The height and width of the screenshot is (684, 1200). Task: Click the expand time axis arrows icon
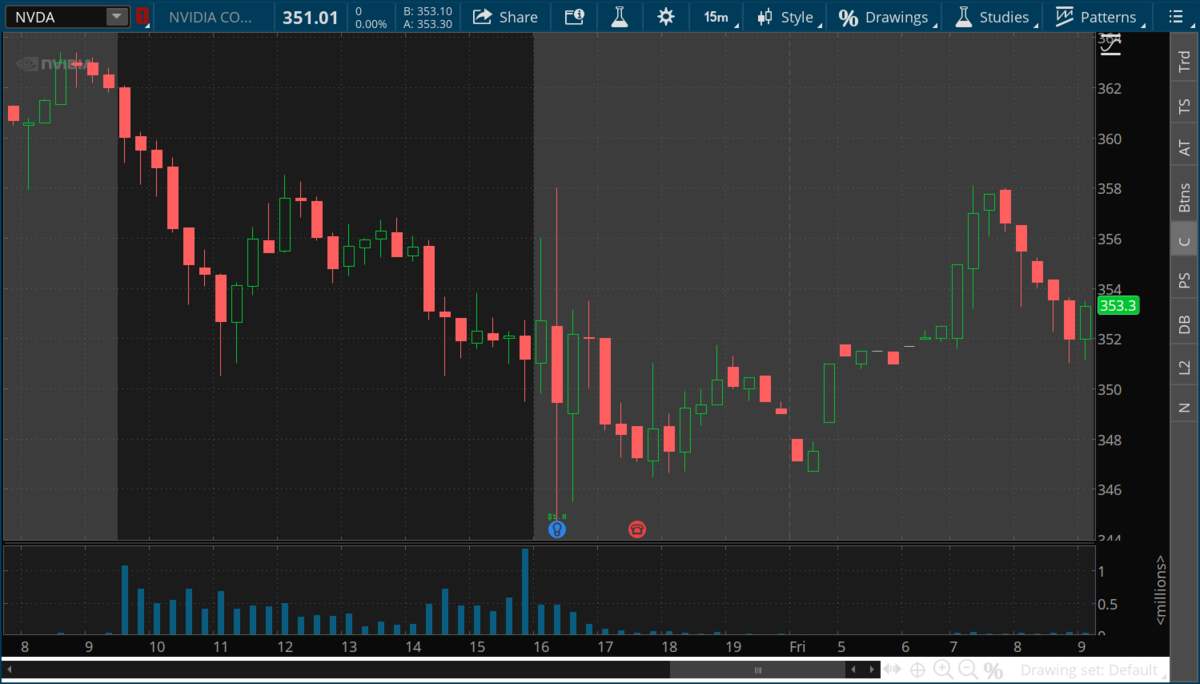pyautogui.click(x=892, y=670)
